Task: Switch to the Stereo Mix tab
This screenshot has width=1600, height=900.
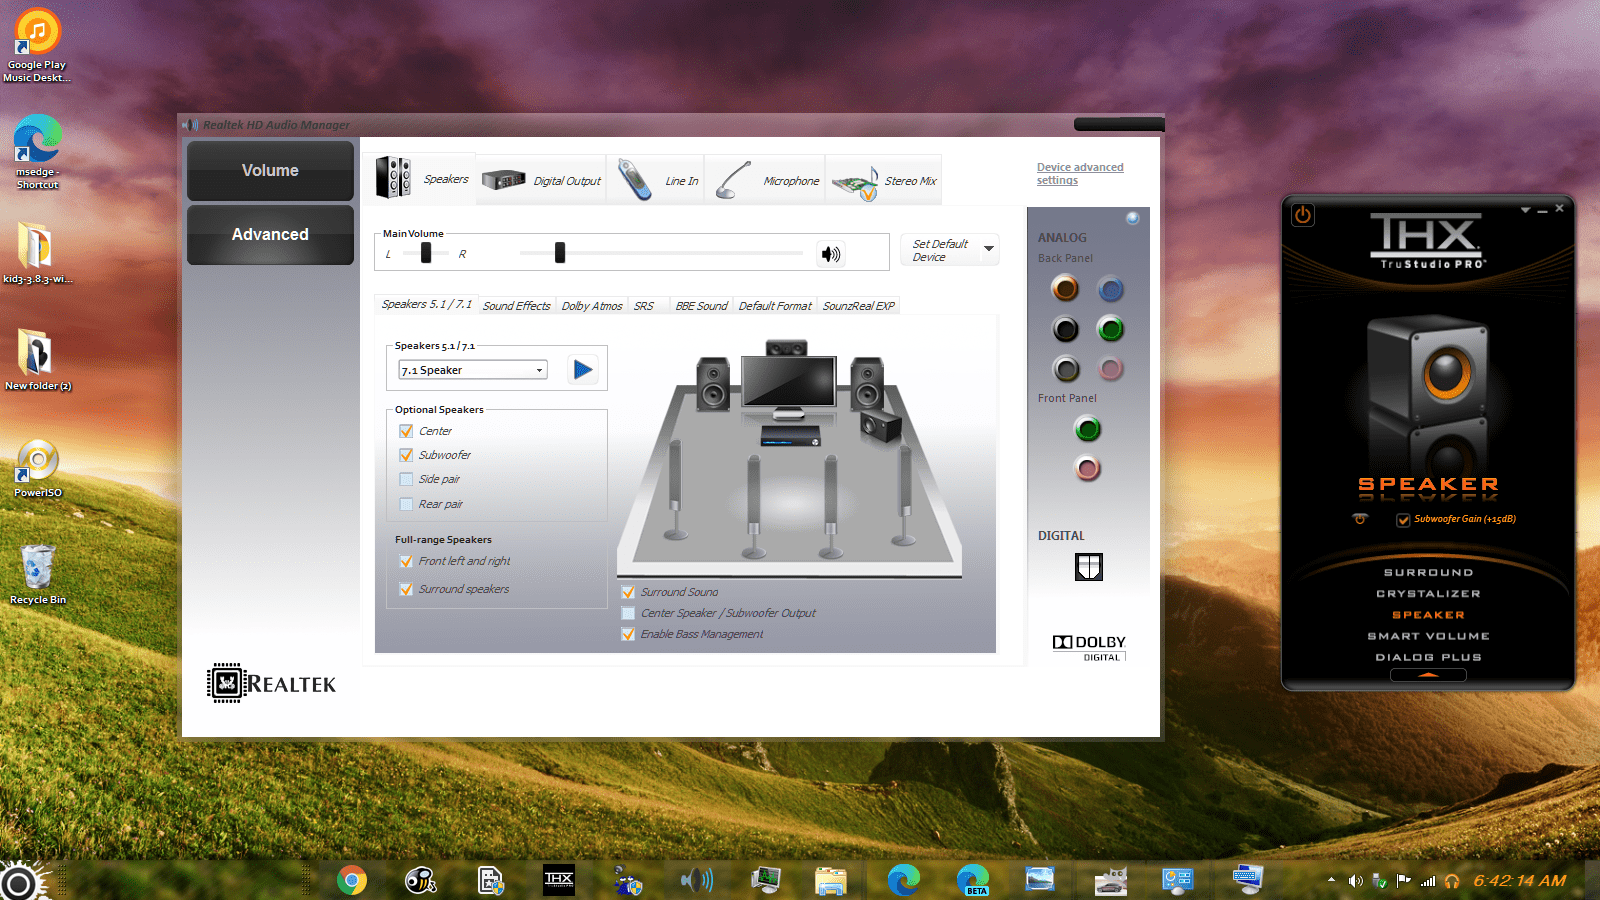Action: click(884, 180)
